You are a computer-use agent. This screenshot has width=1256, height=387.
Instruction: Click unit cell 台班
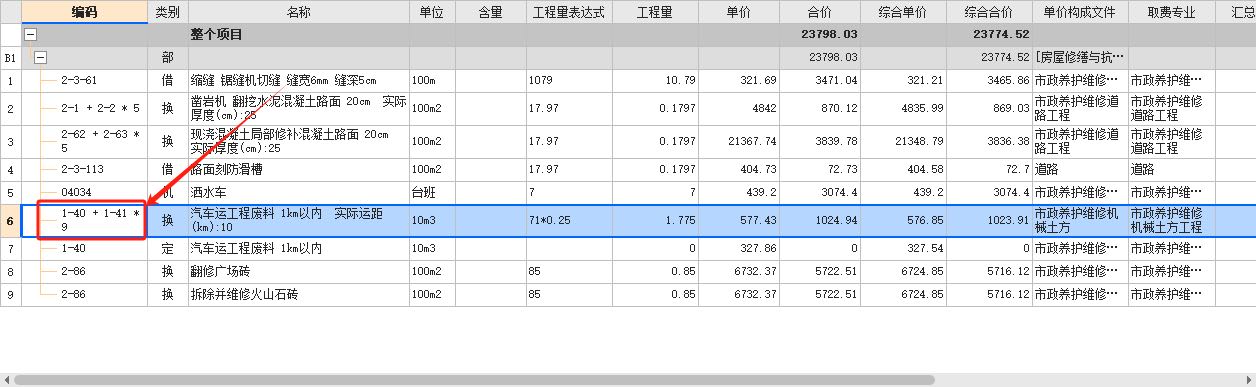[432, 192]
